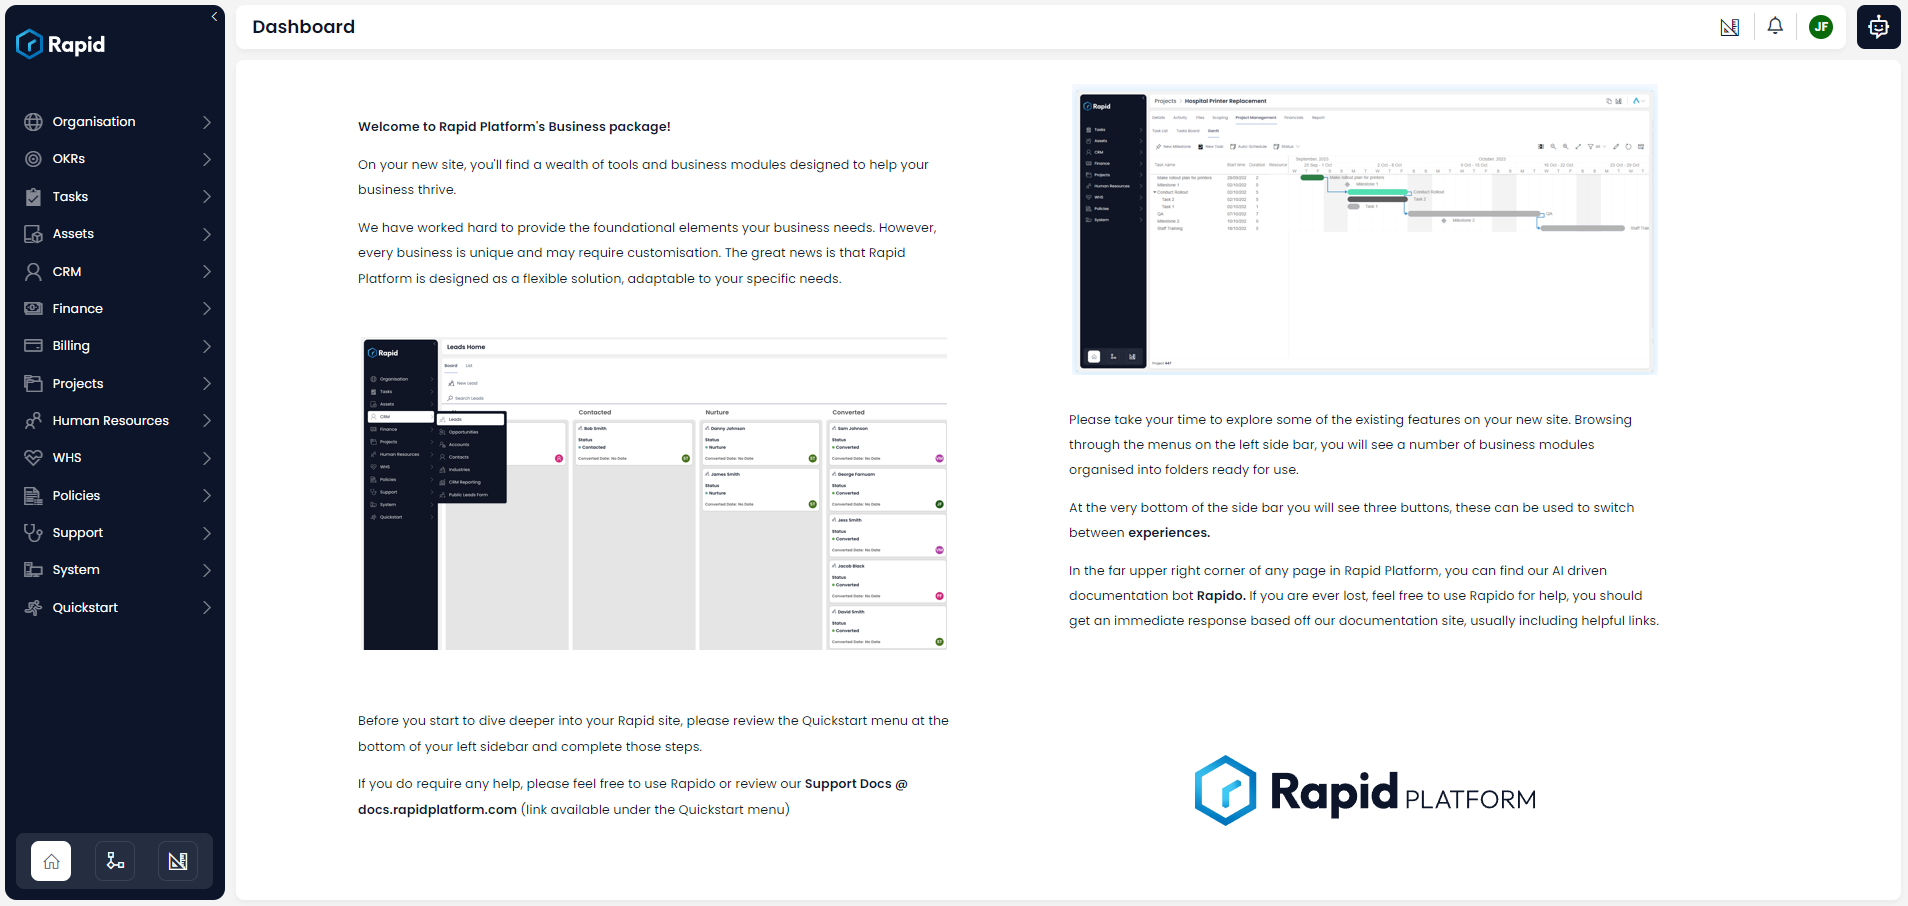The width and height of the screenshot is (1908, 906).
Task: Click the Rapid logo in the sidebar
Action: [x=61, y=44]
